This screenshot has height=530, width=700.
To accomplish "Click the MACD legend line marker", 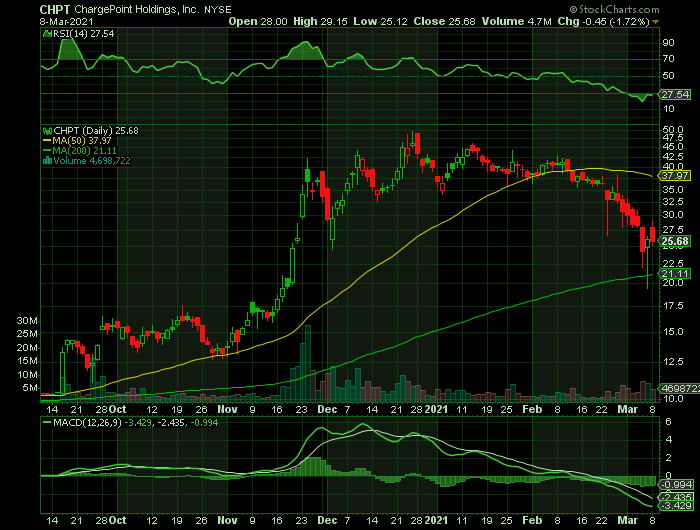I will pos(45,423).
